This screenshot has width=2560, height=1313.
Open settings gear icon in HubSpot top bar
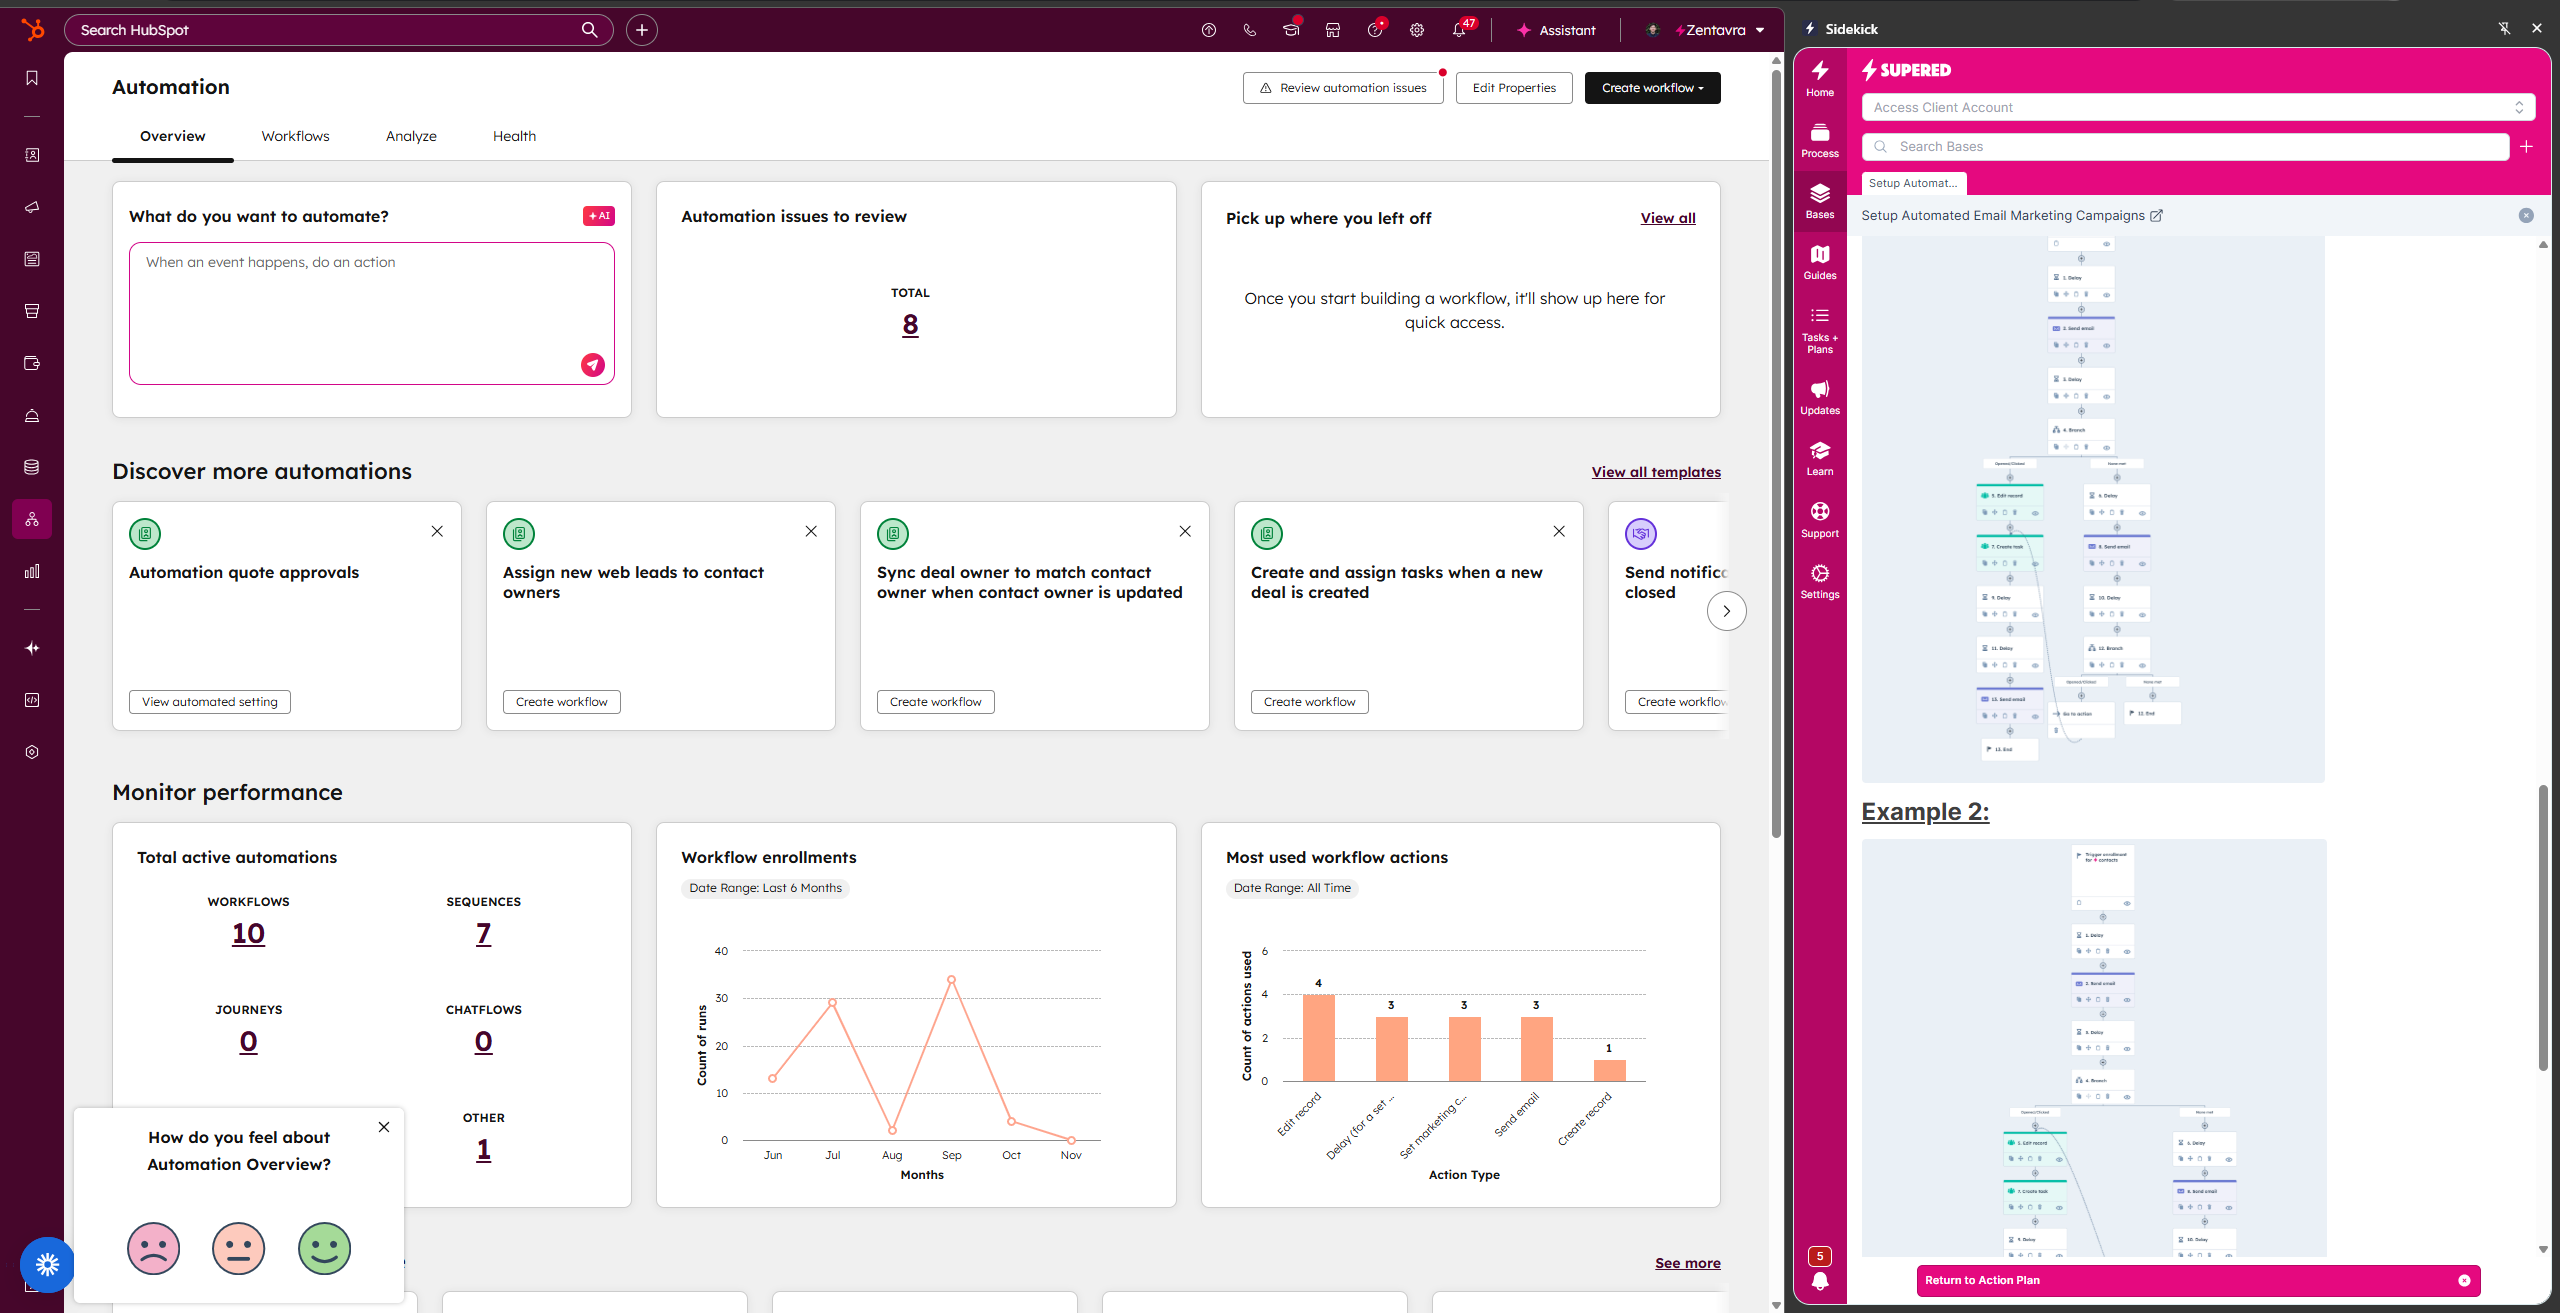click(1417, 30)
